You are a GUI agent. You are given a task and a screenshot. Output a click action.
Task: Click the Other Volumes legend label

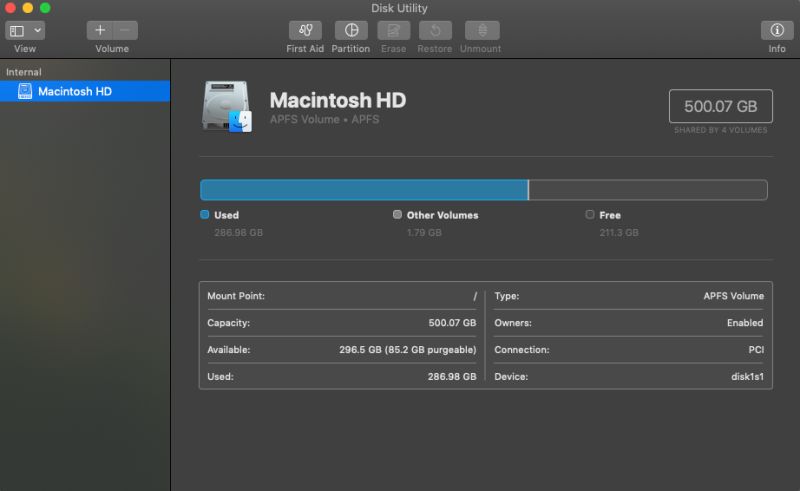point(442,215)
